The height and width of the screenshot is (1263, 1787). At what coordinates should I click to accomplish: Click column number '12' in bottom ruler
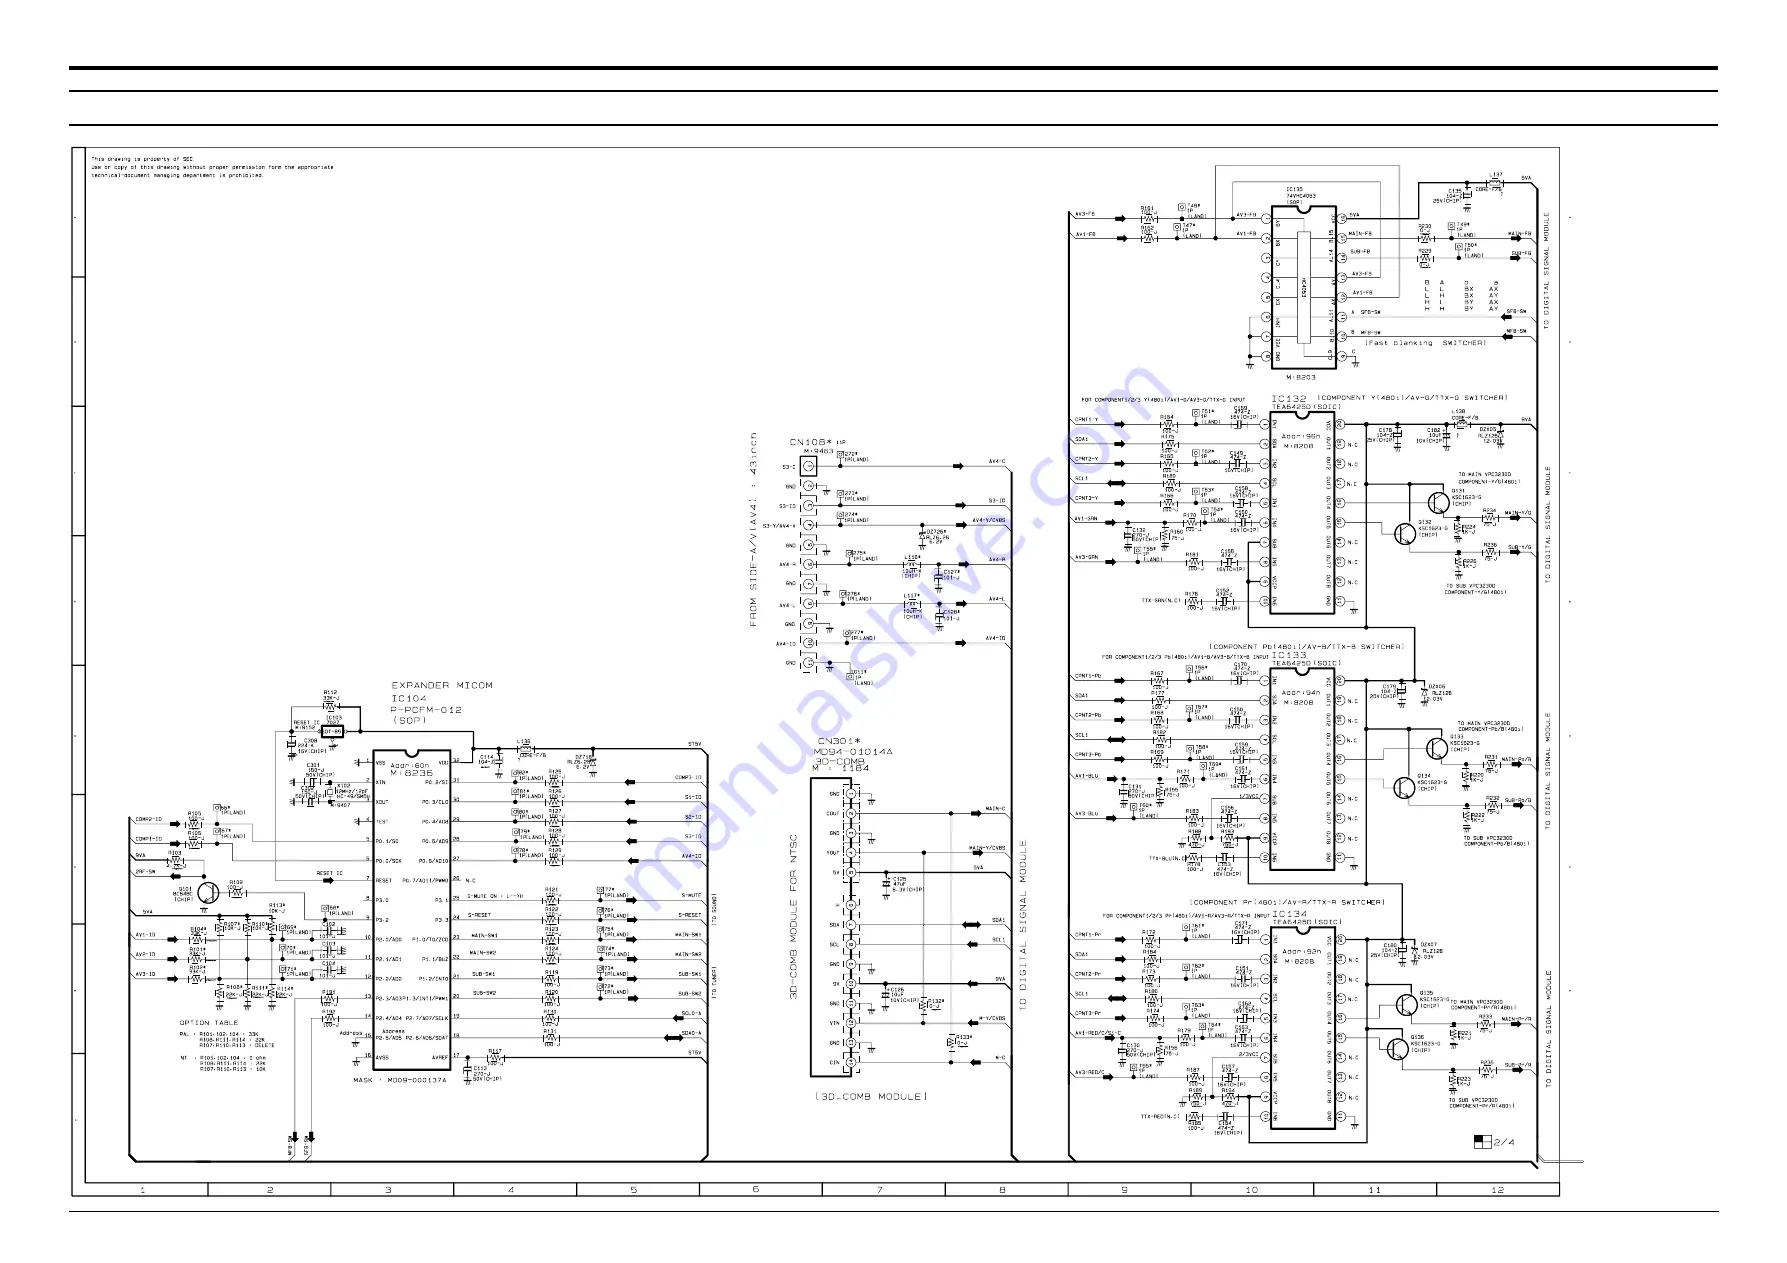1497,1190
